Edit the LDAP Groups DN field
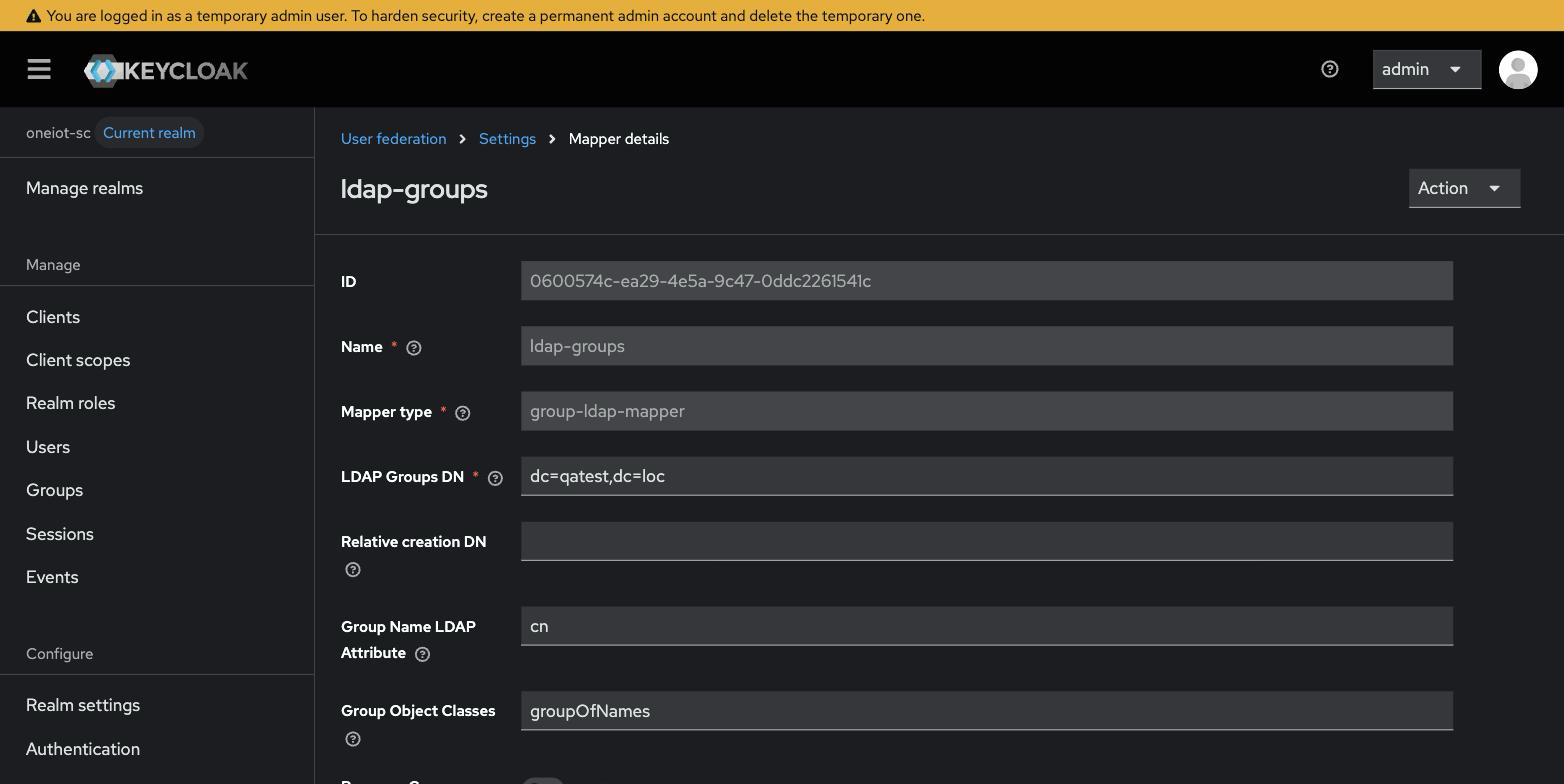Screen dimensions: 1564x784 tap(987, 476)
